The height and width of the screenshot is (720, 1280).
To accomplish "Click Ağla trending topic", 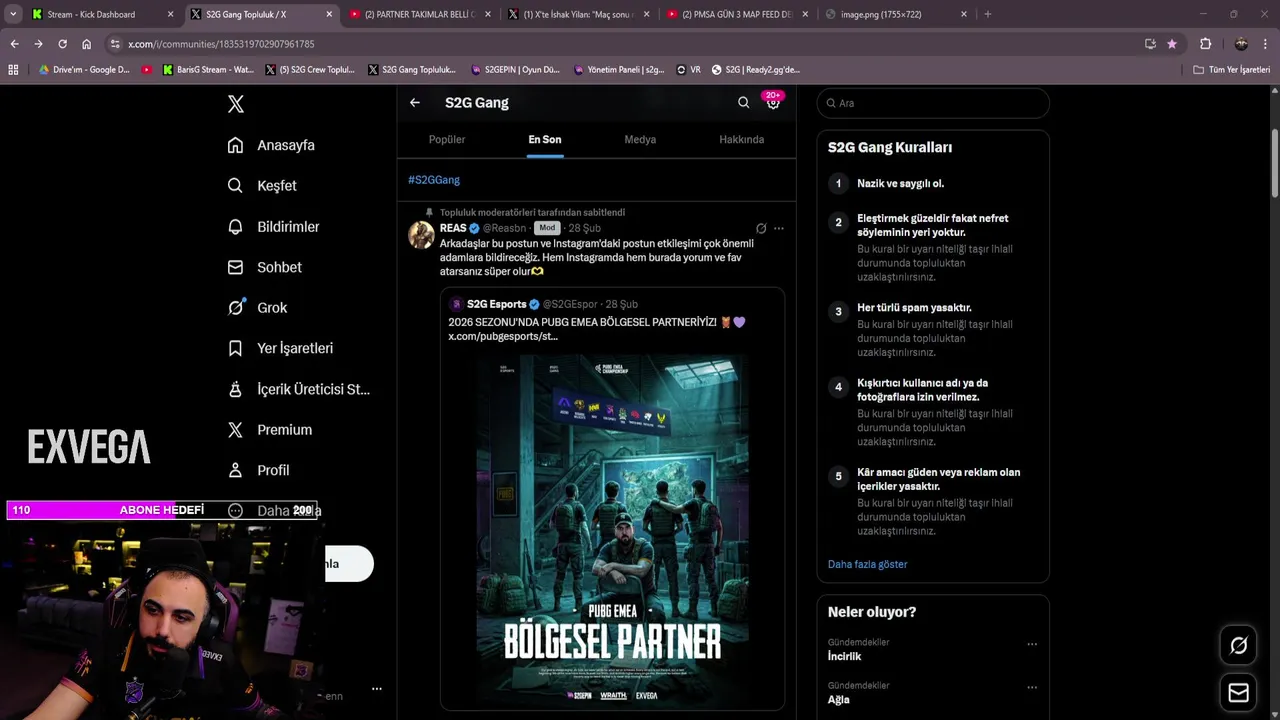I will click(x=838, y=700).
